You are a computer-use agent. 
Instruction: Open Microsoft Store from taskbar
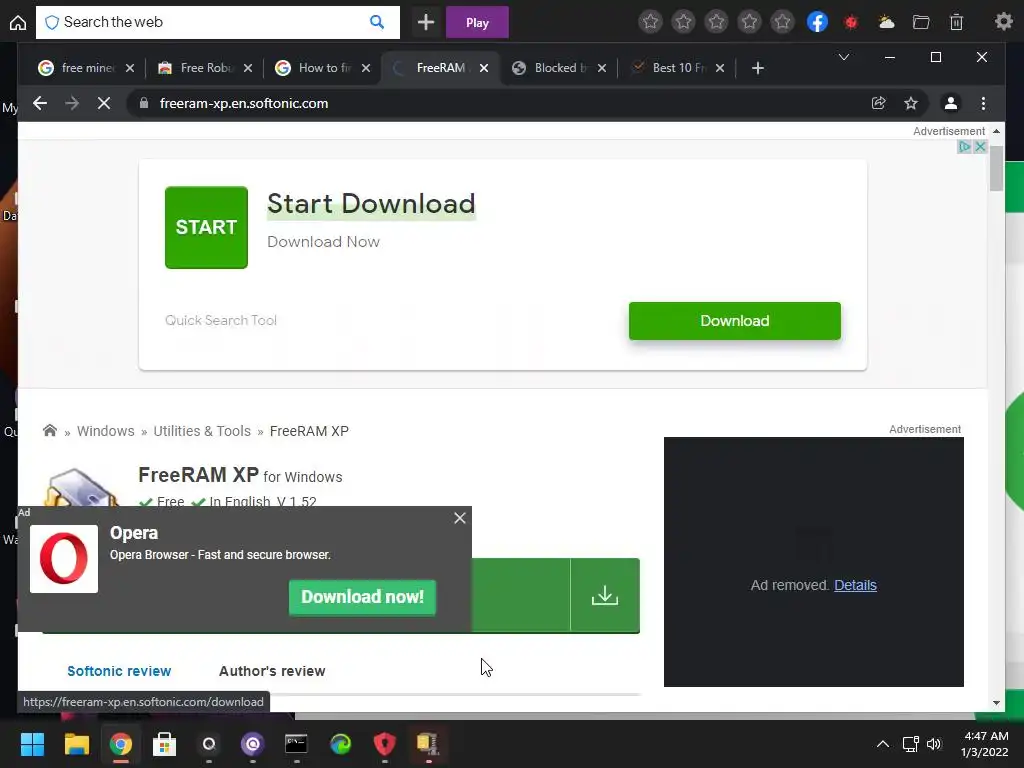[x=165, y=744]
